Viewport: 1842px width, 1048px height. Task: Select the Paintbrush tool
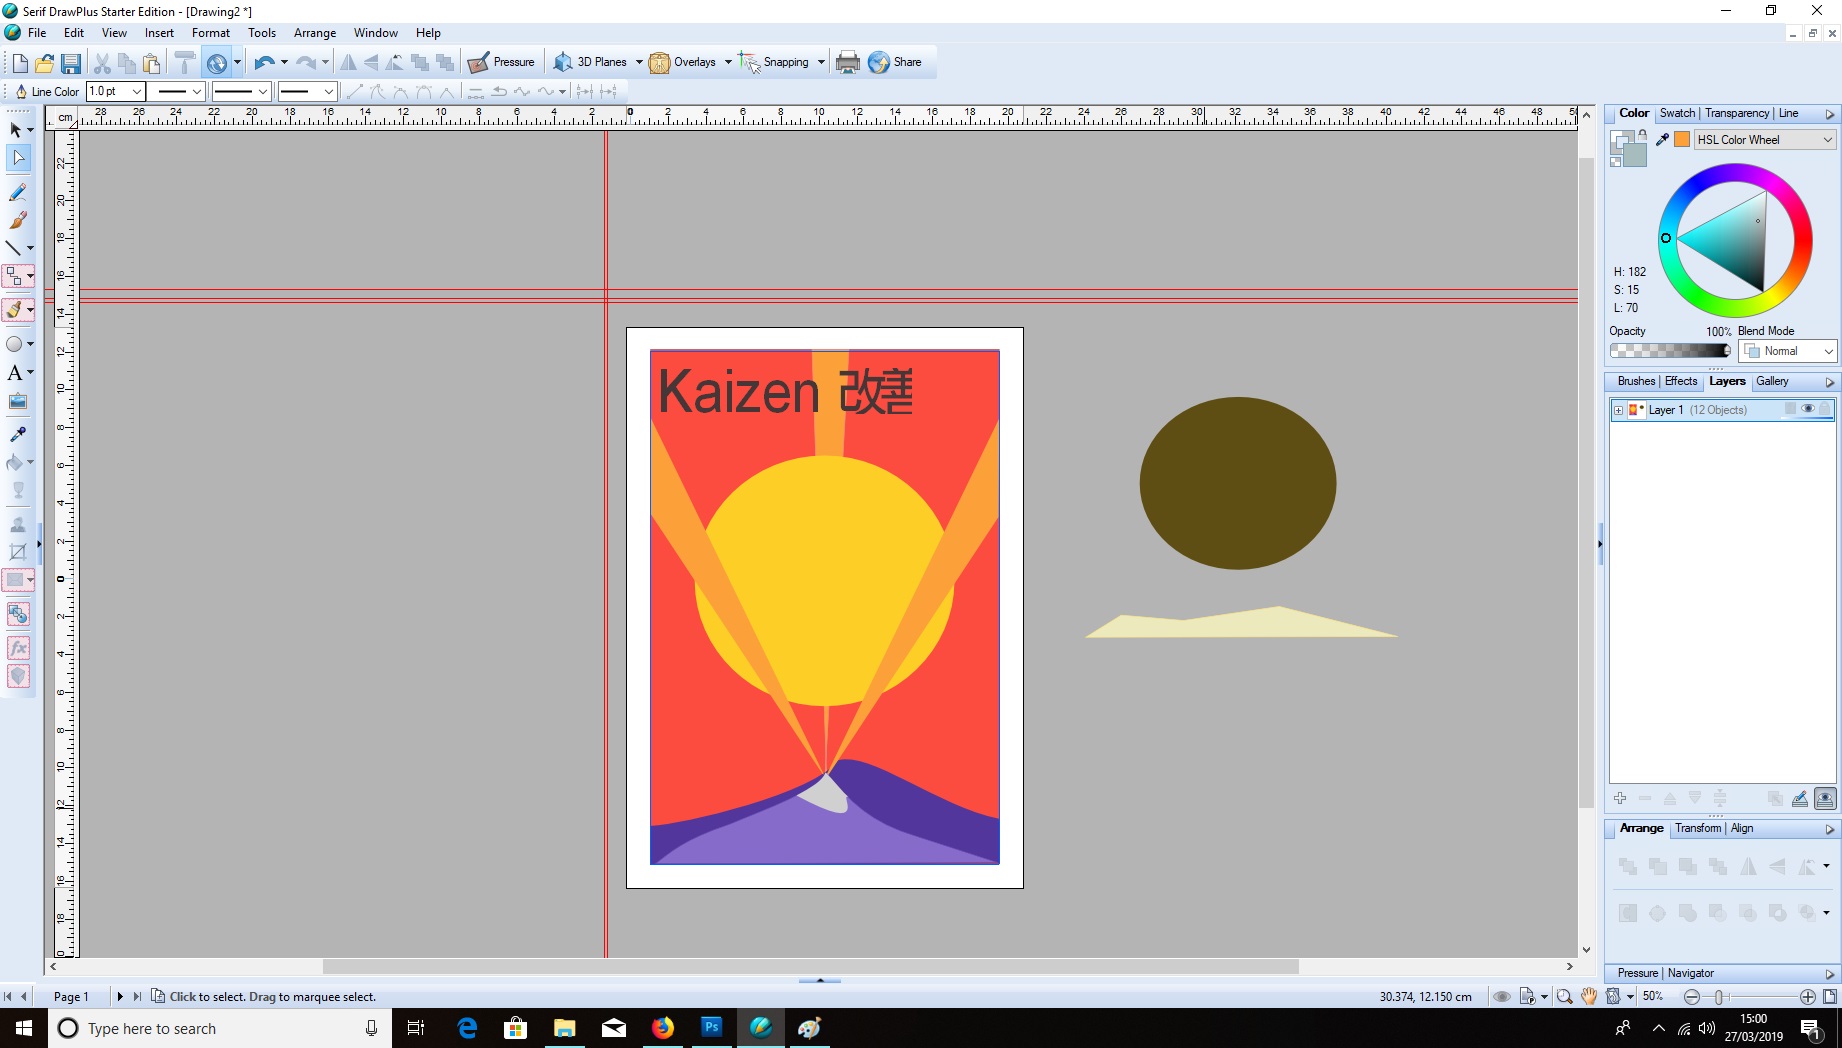pyautogui.click(x=17, y=220)
